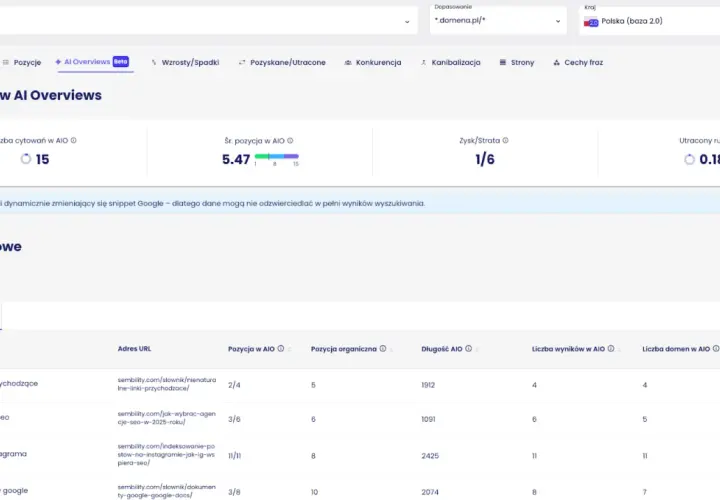Sort by the Pozycja organiczna column
The image size is (720, 500).
tap(343, 349)
